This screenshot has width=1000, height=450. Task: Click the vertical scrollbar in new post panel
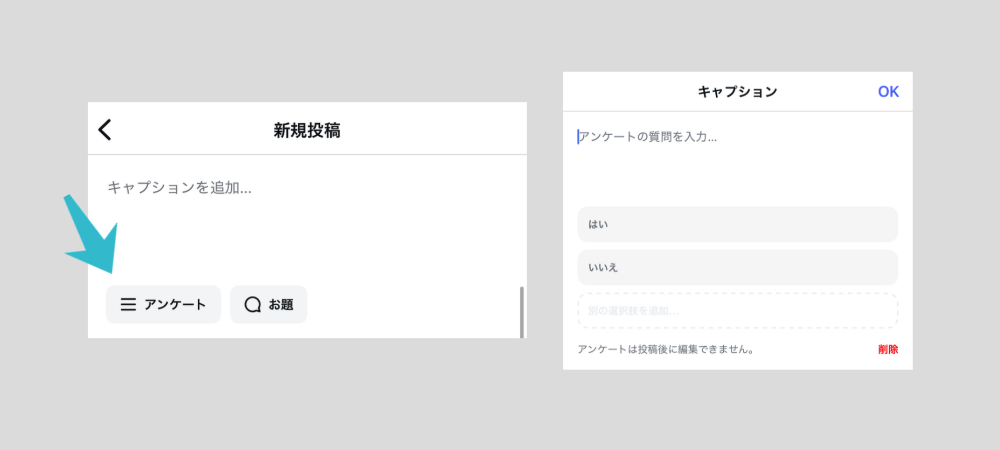[521, 311]
